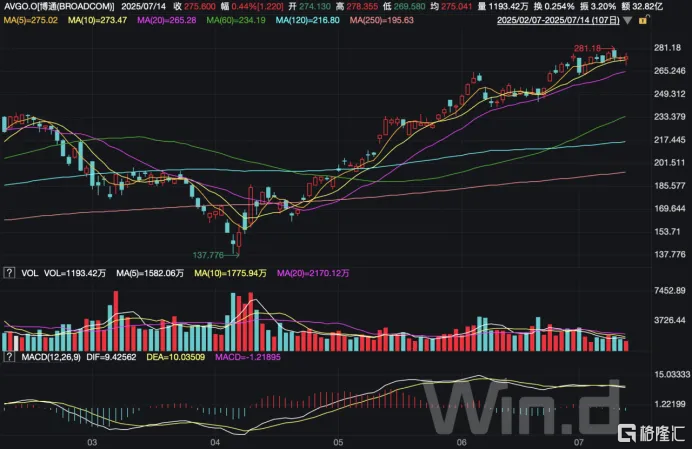Select the 281.18 high price annotation on chart
The image size is (692, 450).
tap(587, 48)
